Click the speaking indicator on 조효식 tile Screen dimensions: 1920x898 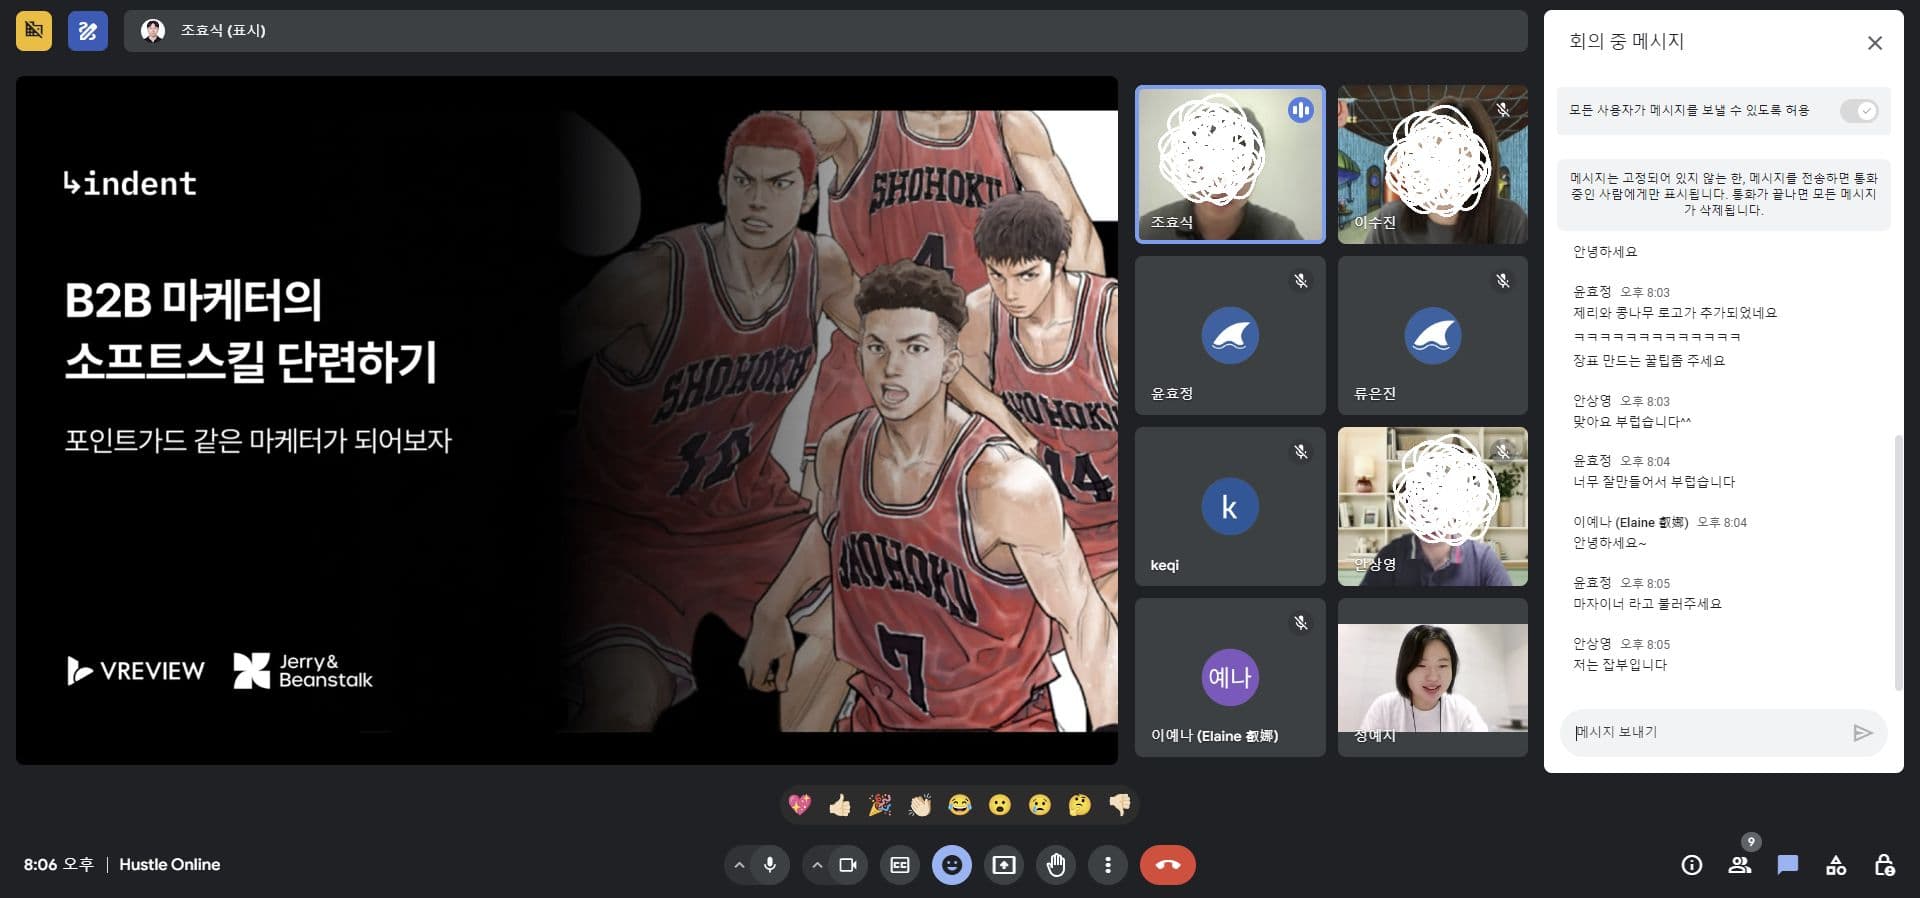click(x=1300, y=110)
